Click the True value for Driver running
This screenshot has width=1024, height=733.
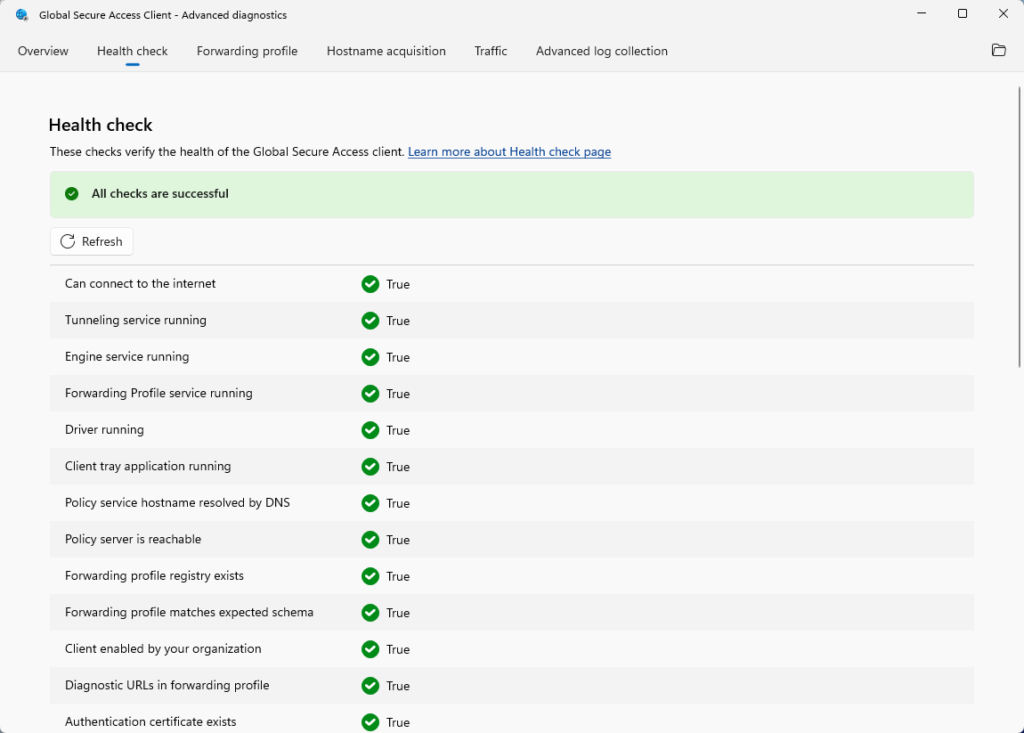point(398,431)
